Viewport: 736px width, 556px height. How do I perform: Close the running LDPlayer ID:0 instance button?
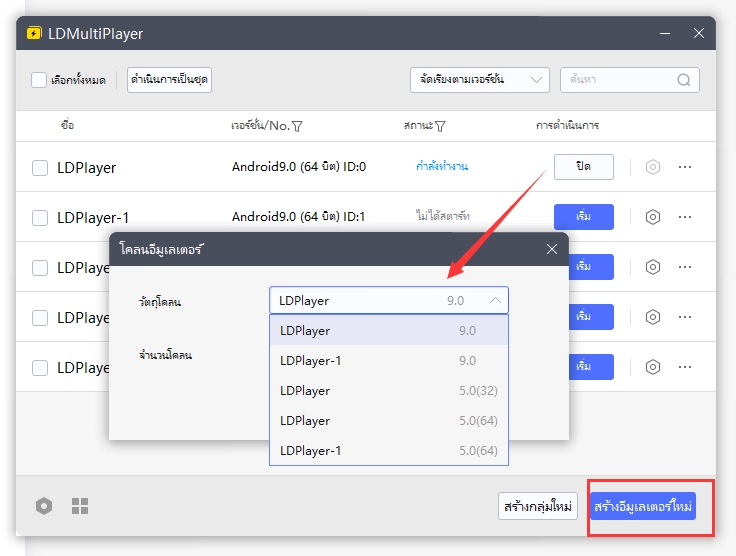[x=583, y=167]
